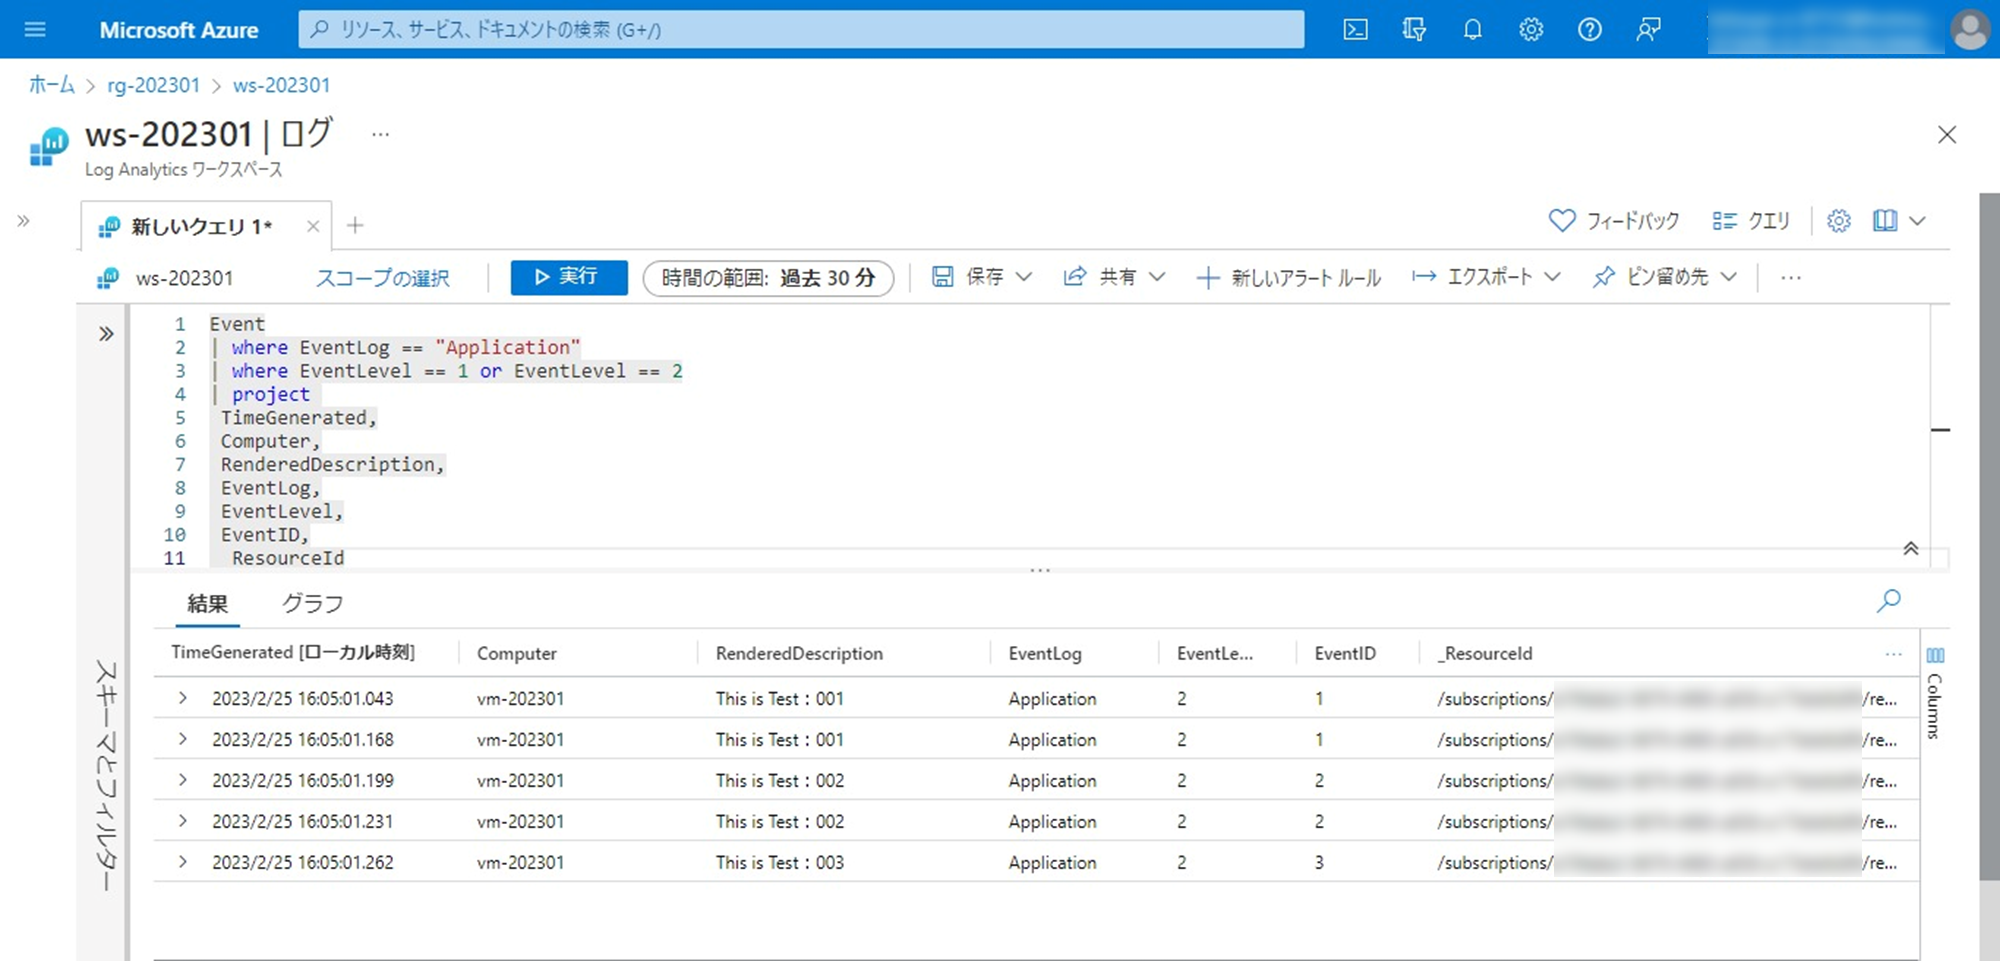
Task: Expand the row at 16:05:01.199
Action: 183,780
